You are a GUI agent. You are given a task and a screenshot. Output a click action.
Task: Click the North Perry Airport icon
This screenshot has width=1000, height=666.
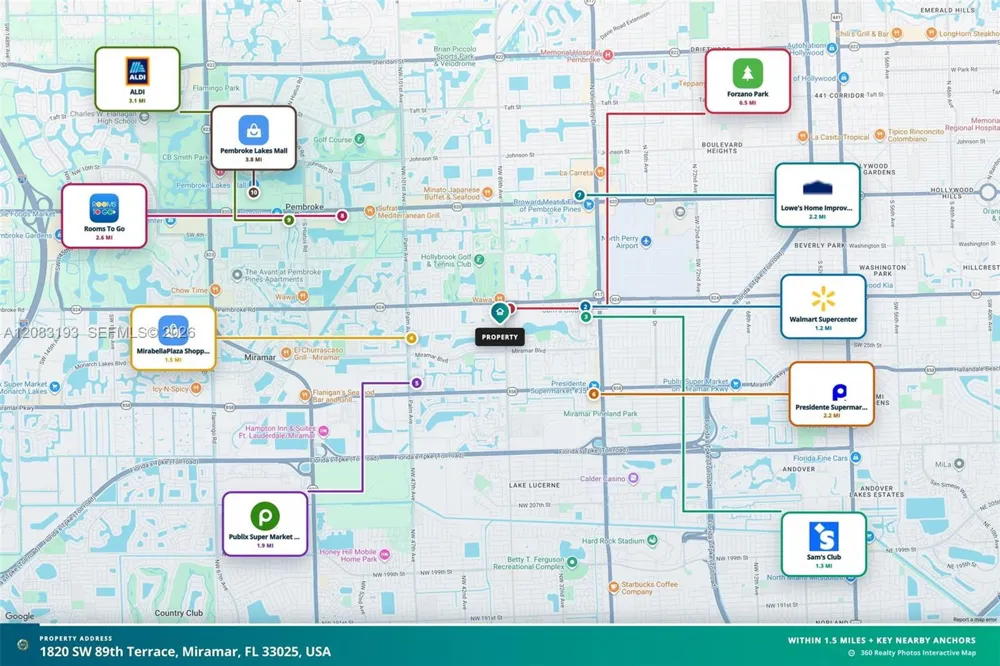coord(646,240)
